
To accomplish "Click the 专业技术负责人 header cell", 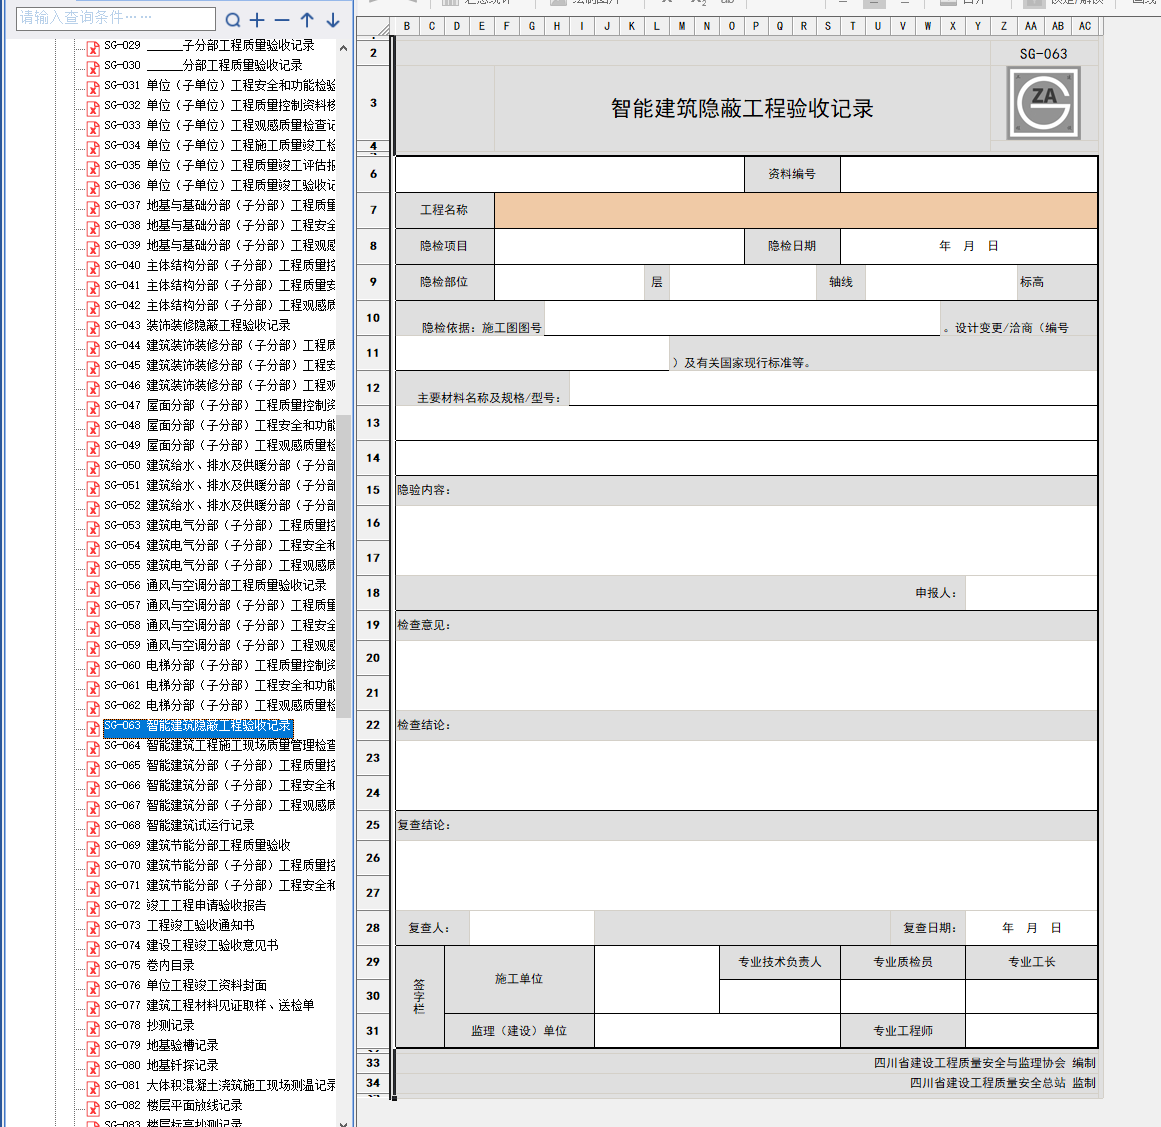I will pos(780,962).
